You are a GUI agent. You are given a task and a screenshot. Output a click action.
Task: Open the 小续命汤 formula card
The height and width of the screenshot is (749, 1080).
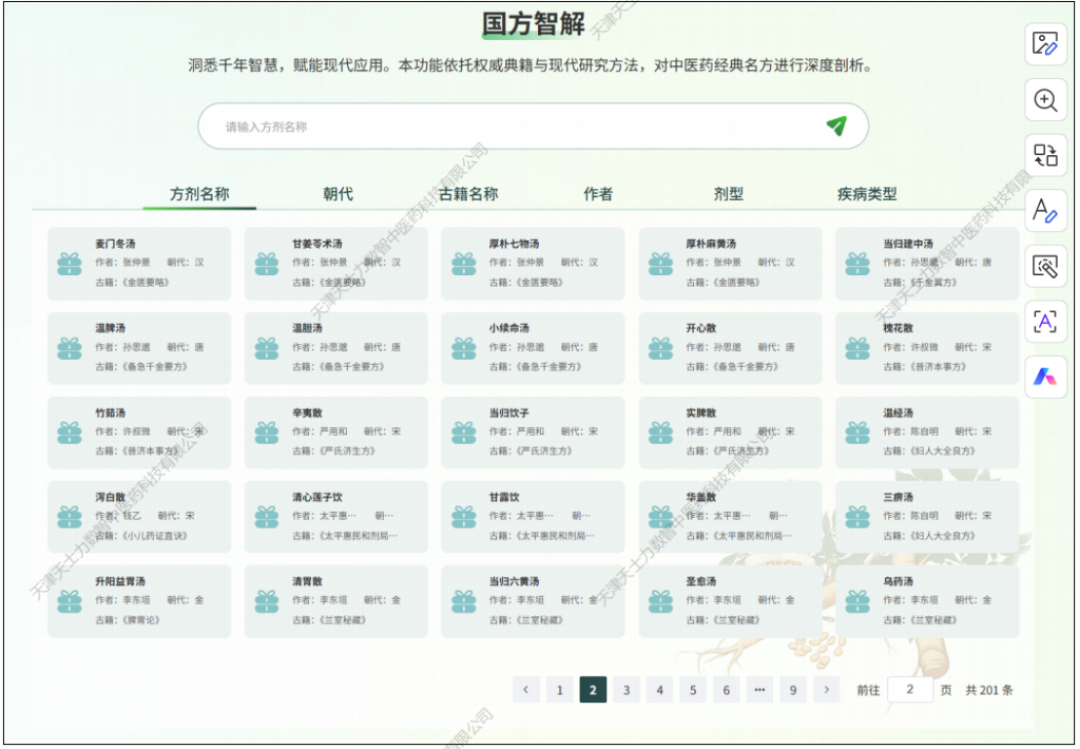[533, 348]
